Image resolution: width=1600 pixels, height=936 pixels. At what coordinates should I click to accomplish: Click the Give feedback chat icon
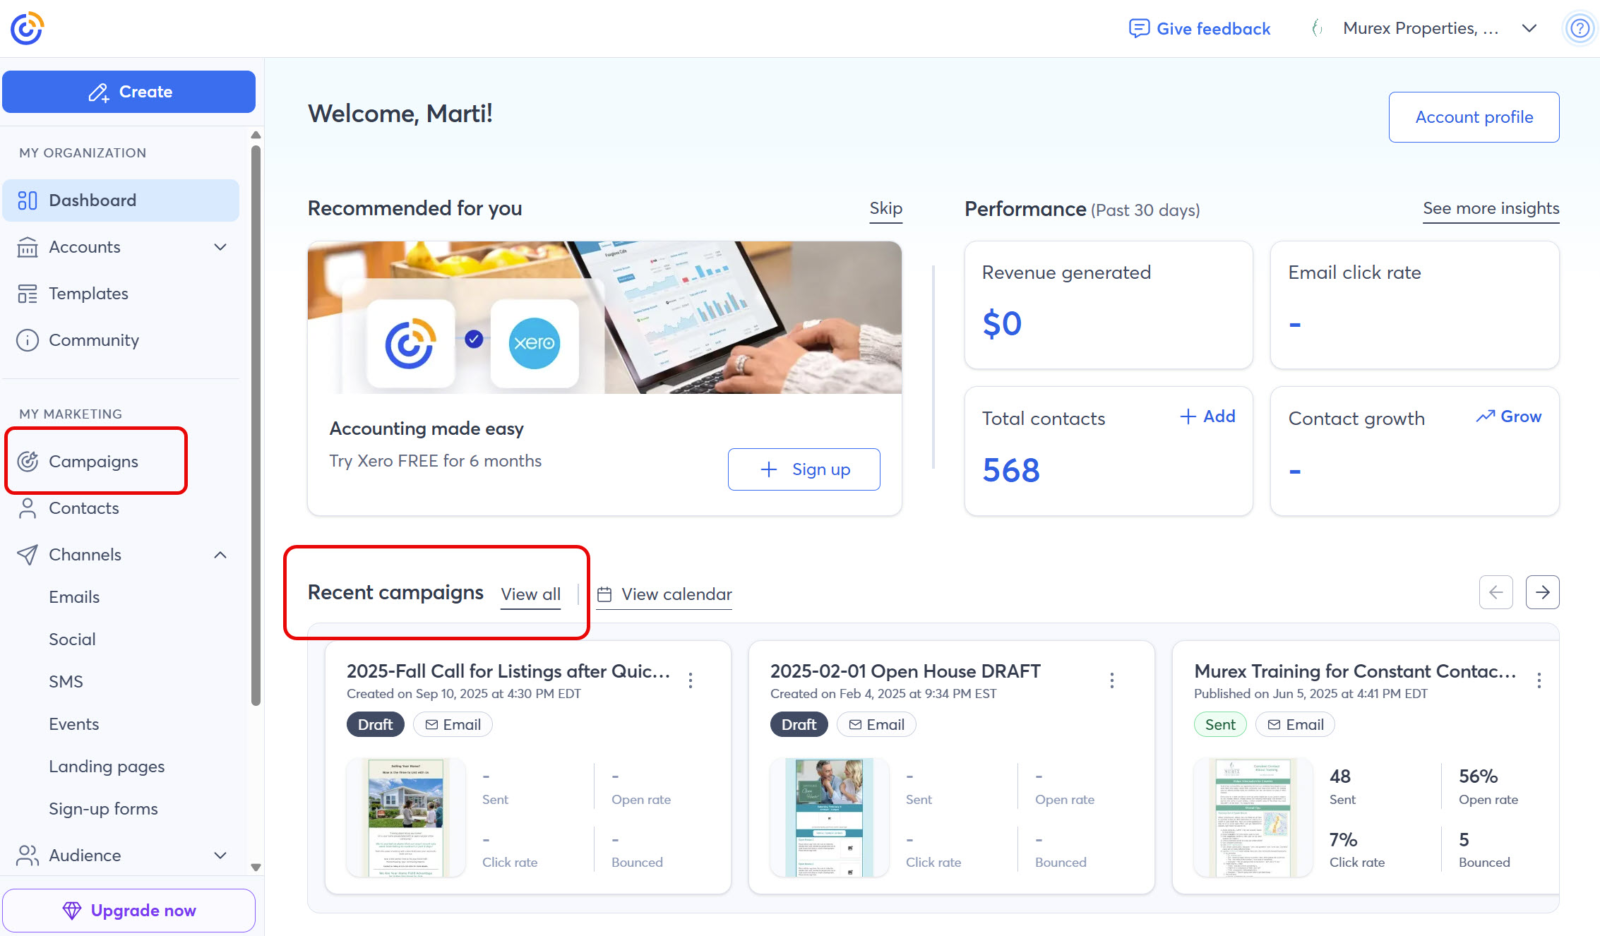tap(1138, 28)
